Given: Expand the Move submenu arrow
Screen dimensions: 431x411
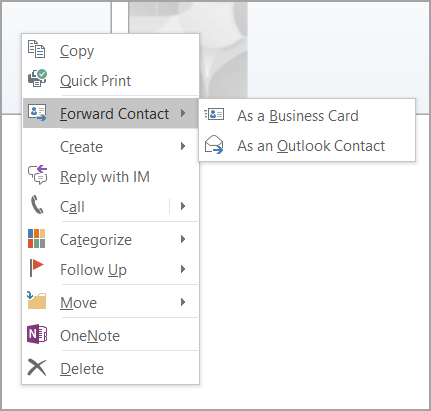Looking at the screenshot, I should pyautogui.click(x=183, y=302).
